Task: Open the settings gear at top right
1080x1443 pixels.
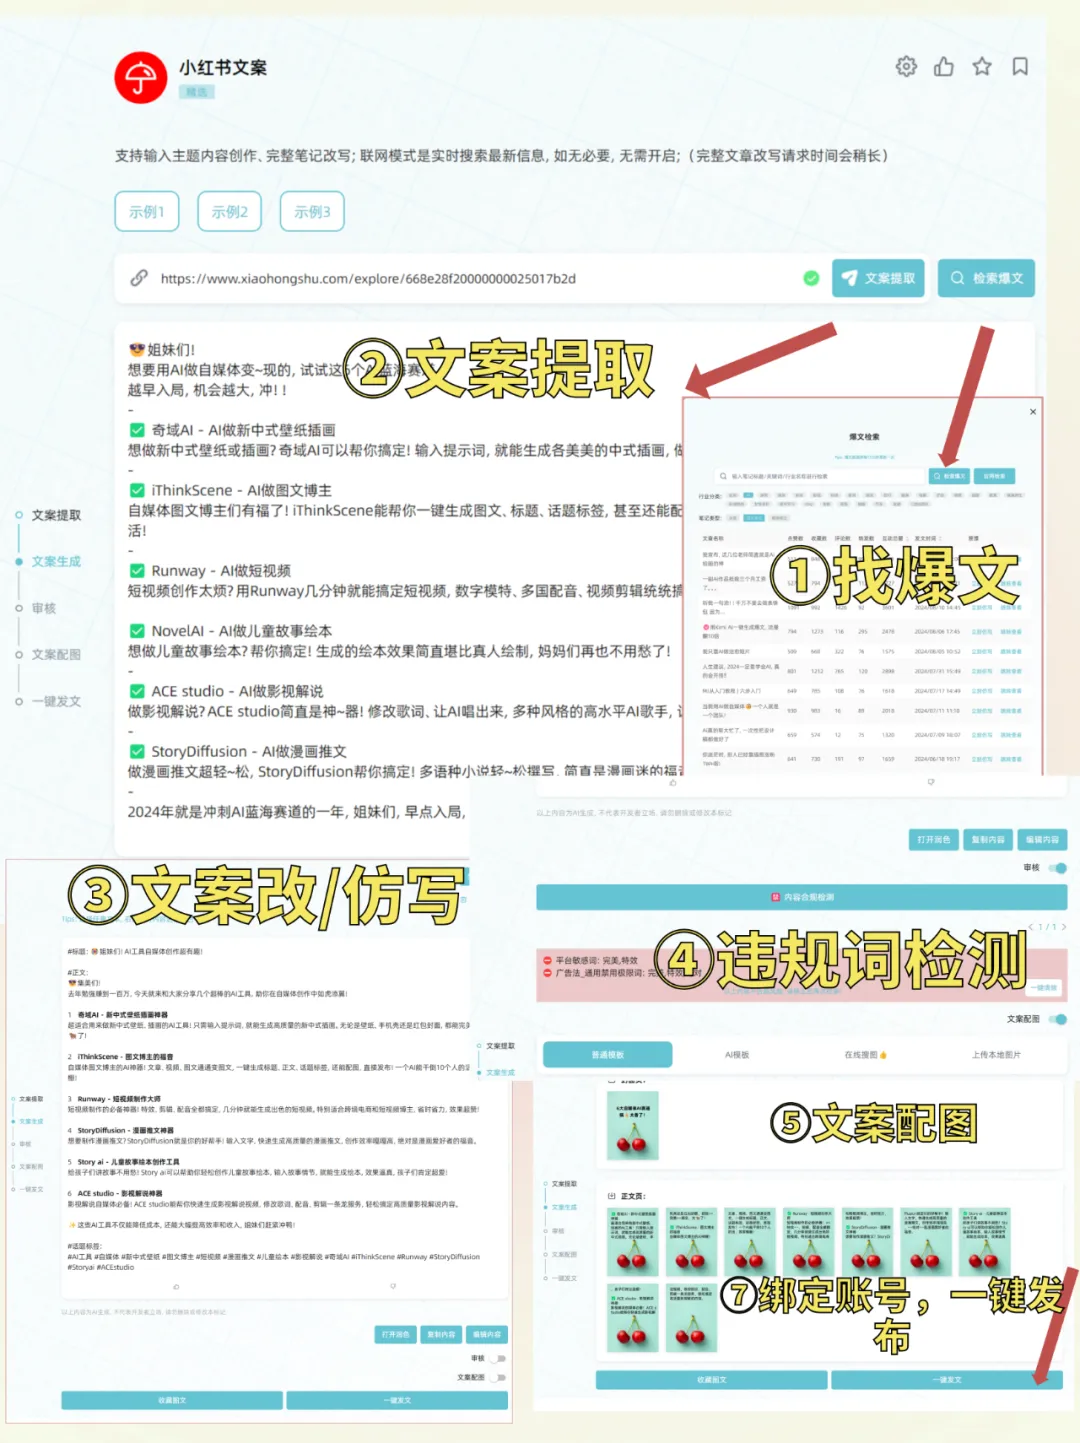Action: pos(906,66)
